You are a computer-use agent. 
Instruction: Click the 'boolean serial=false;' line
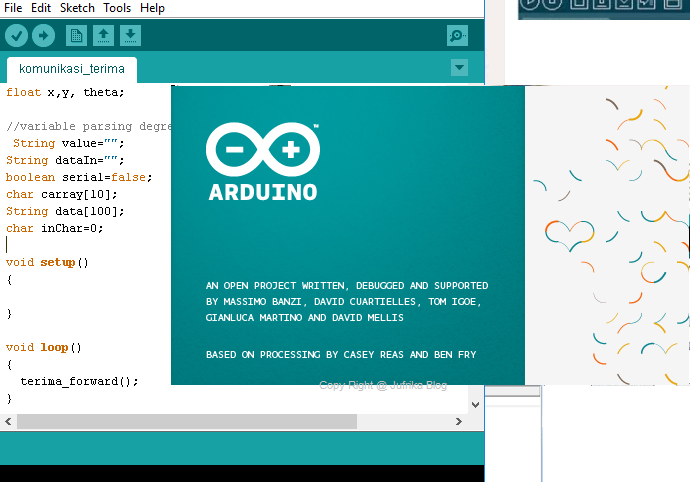pyautogui.click(x=79, y=177)
